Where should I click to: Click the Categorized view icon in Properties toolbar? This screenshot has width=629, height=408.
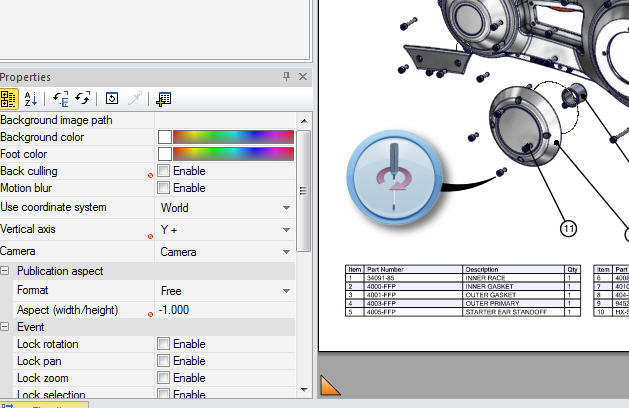pos(9,98)
